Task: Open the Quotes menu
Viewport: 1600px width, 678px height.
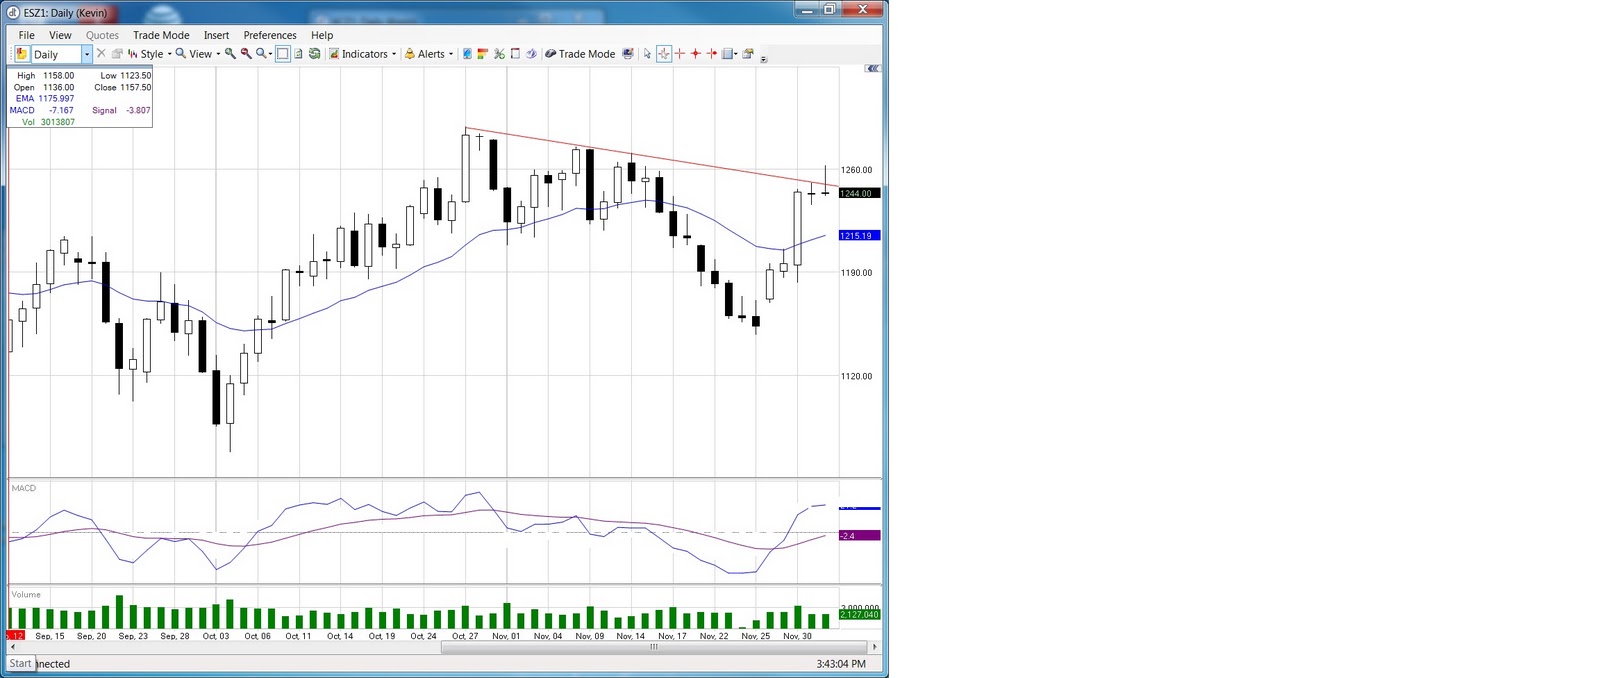Action: pos(102,35)
